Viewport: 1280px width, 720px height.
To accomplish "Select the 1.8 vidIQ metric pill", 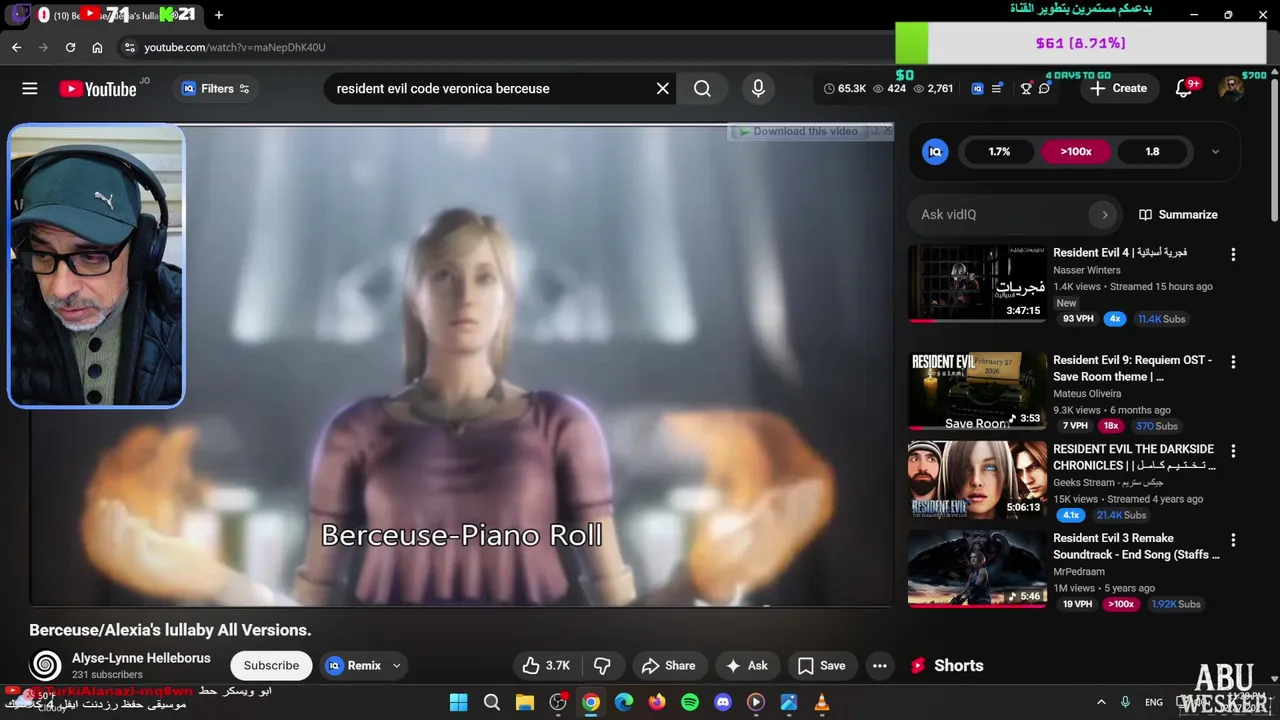I will click(x=1152, y=152).
